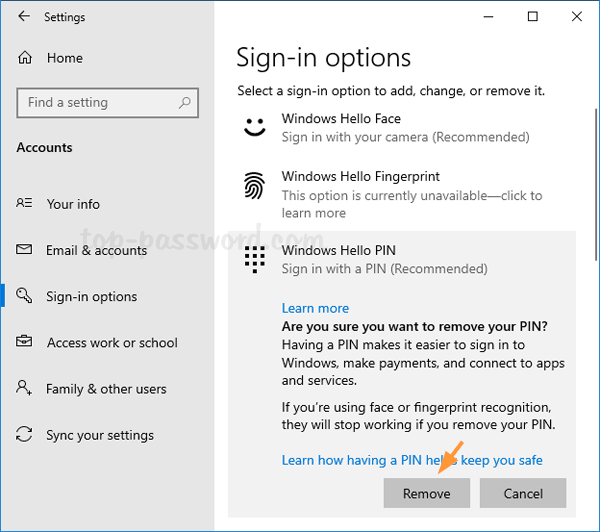Click the Access work or school briefcase icon
Viewport: 600px width, 532px height.
(x=25, y=342)
